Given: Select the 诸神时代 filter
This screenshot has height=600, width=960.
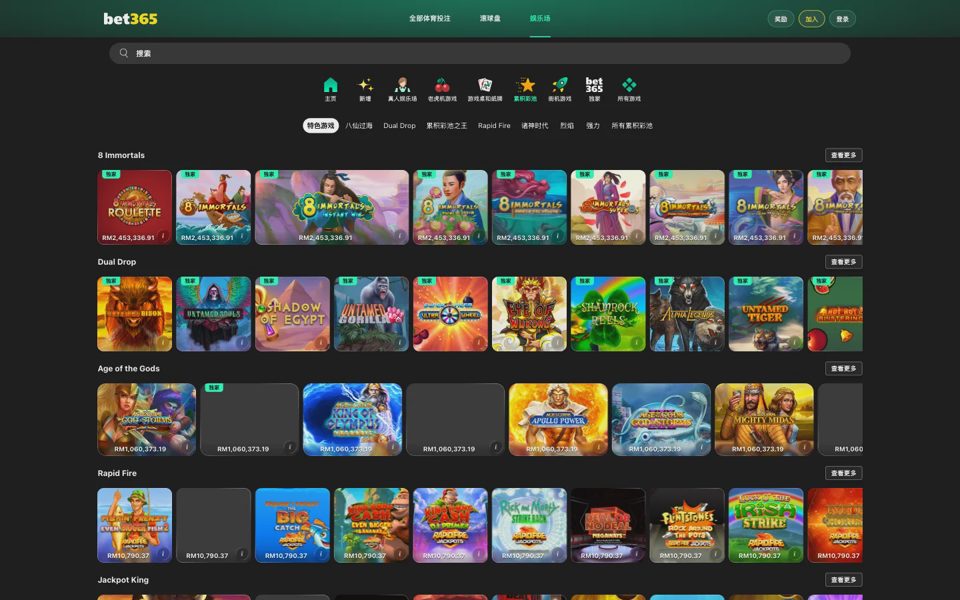Looking at the screenshot, I should point(534,126).
